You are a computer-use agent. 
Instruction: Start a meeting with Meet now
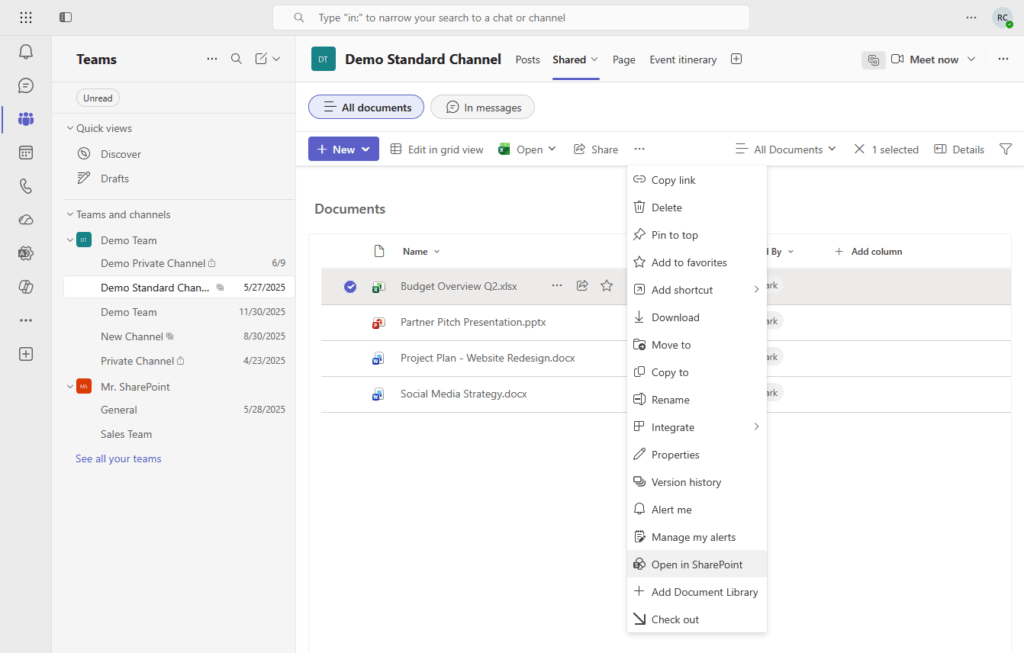tap(925, 59)
